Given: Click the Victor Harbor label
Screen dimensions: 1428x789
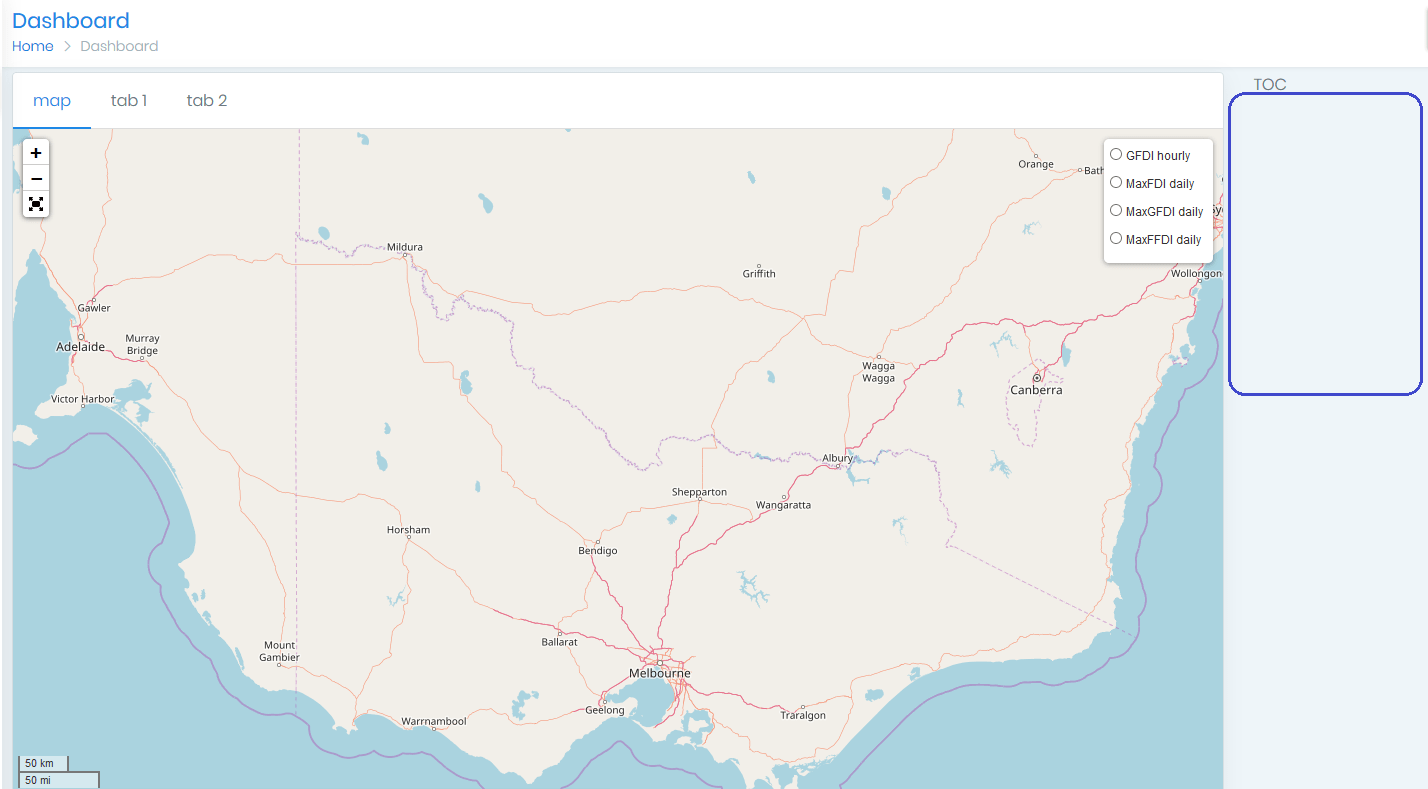Looking at the screenshot, I should [83, 399].
